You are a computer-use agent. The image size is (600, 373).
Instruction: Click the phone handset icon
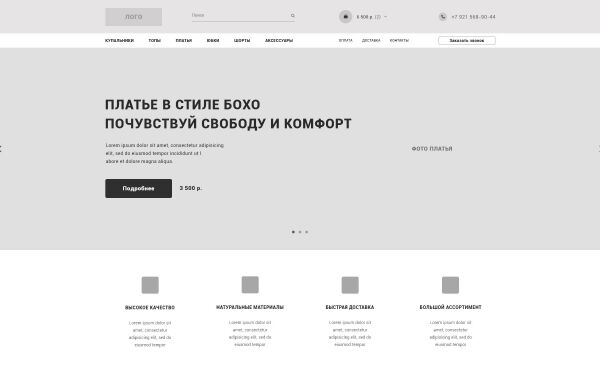pos(443,17)
